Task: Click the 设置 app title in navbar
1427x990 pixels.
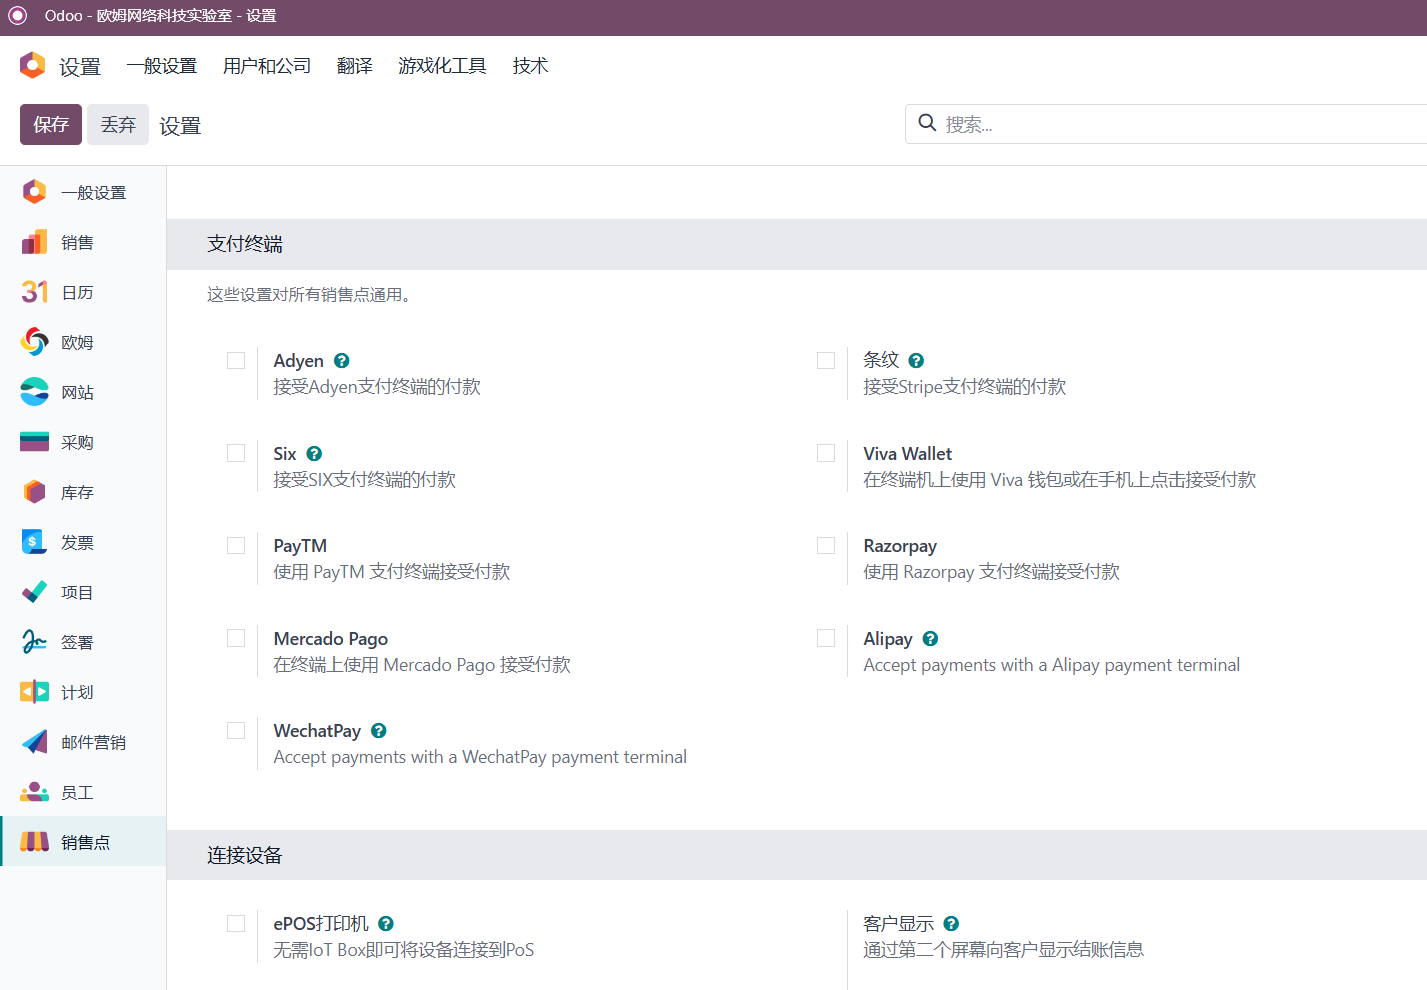Action: pyautogui.click(x=80, y=67)
